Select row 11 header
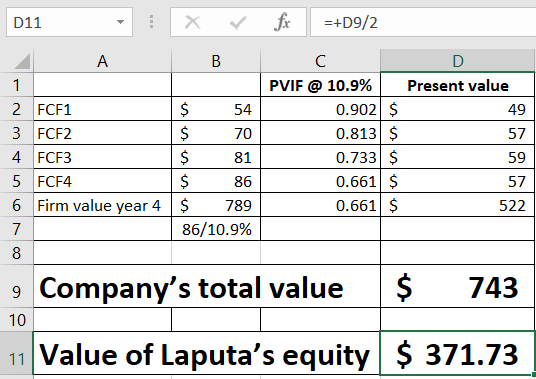Viewport: 536px width, 379px height. point(16,353)
